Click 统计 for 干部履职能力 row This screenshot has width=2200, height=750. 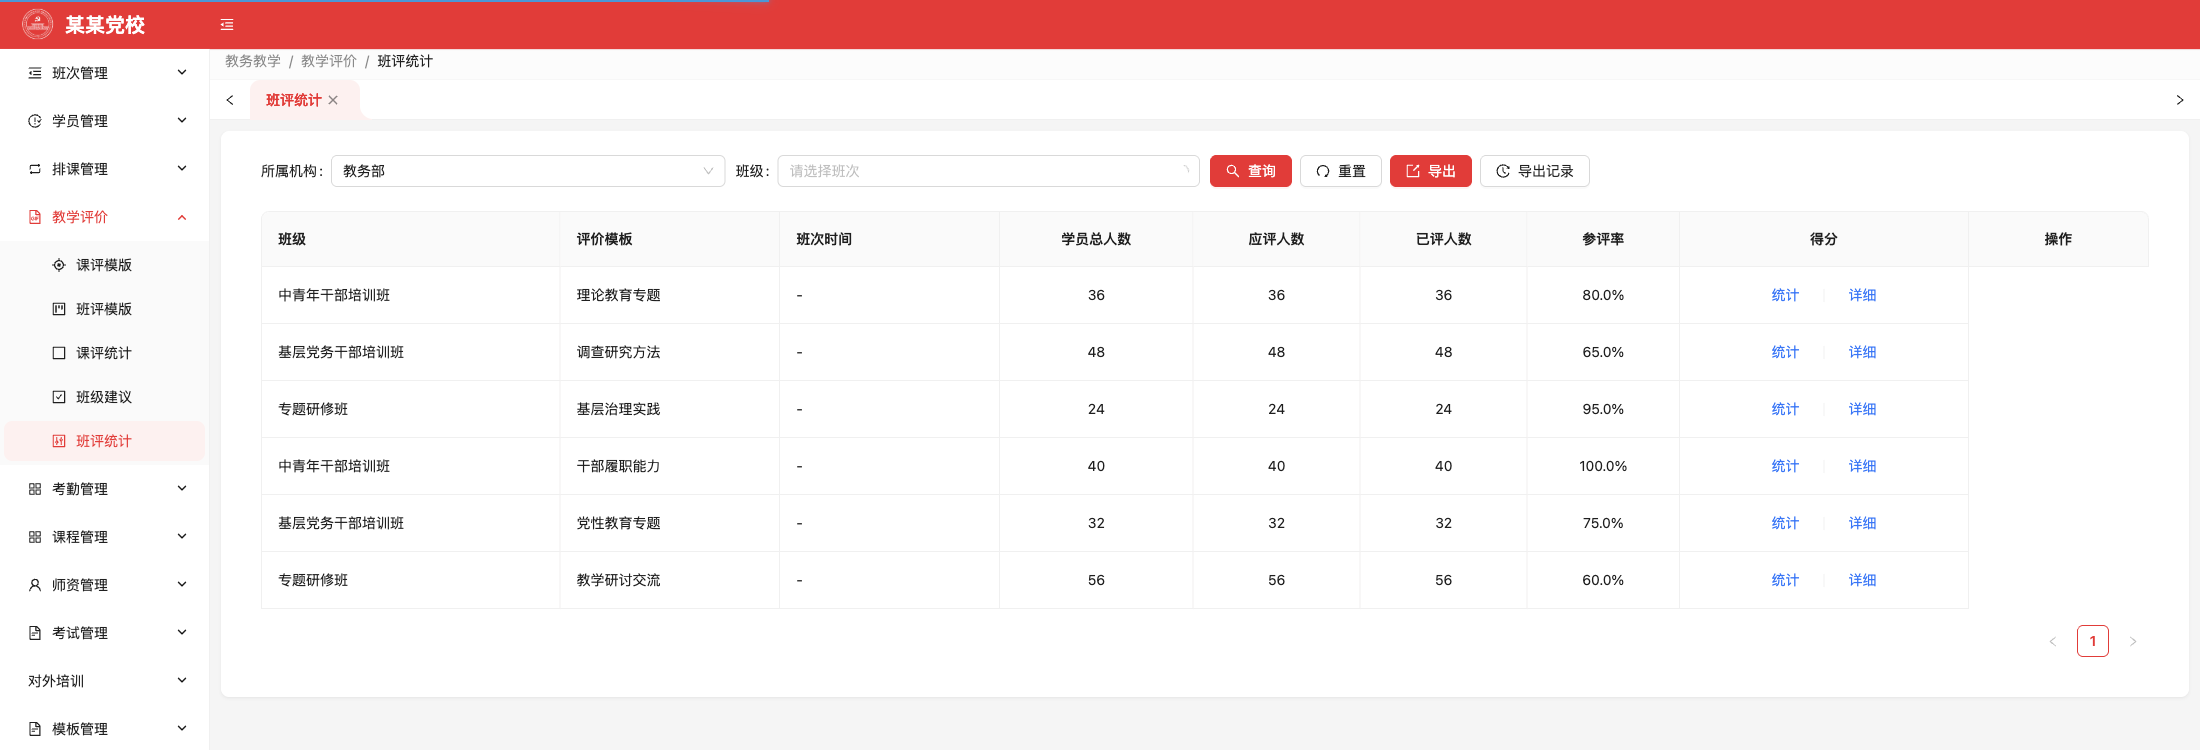[x=1785, y=466]
